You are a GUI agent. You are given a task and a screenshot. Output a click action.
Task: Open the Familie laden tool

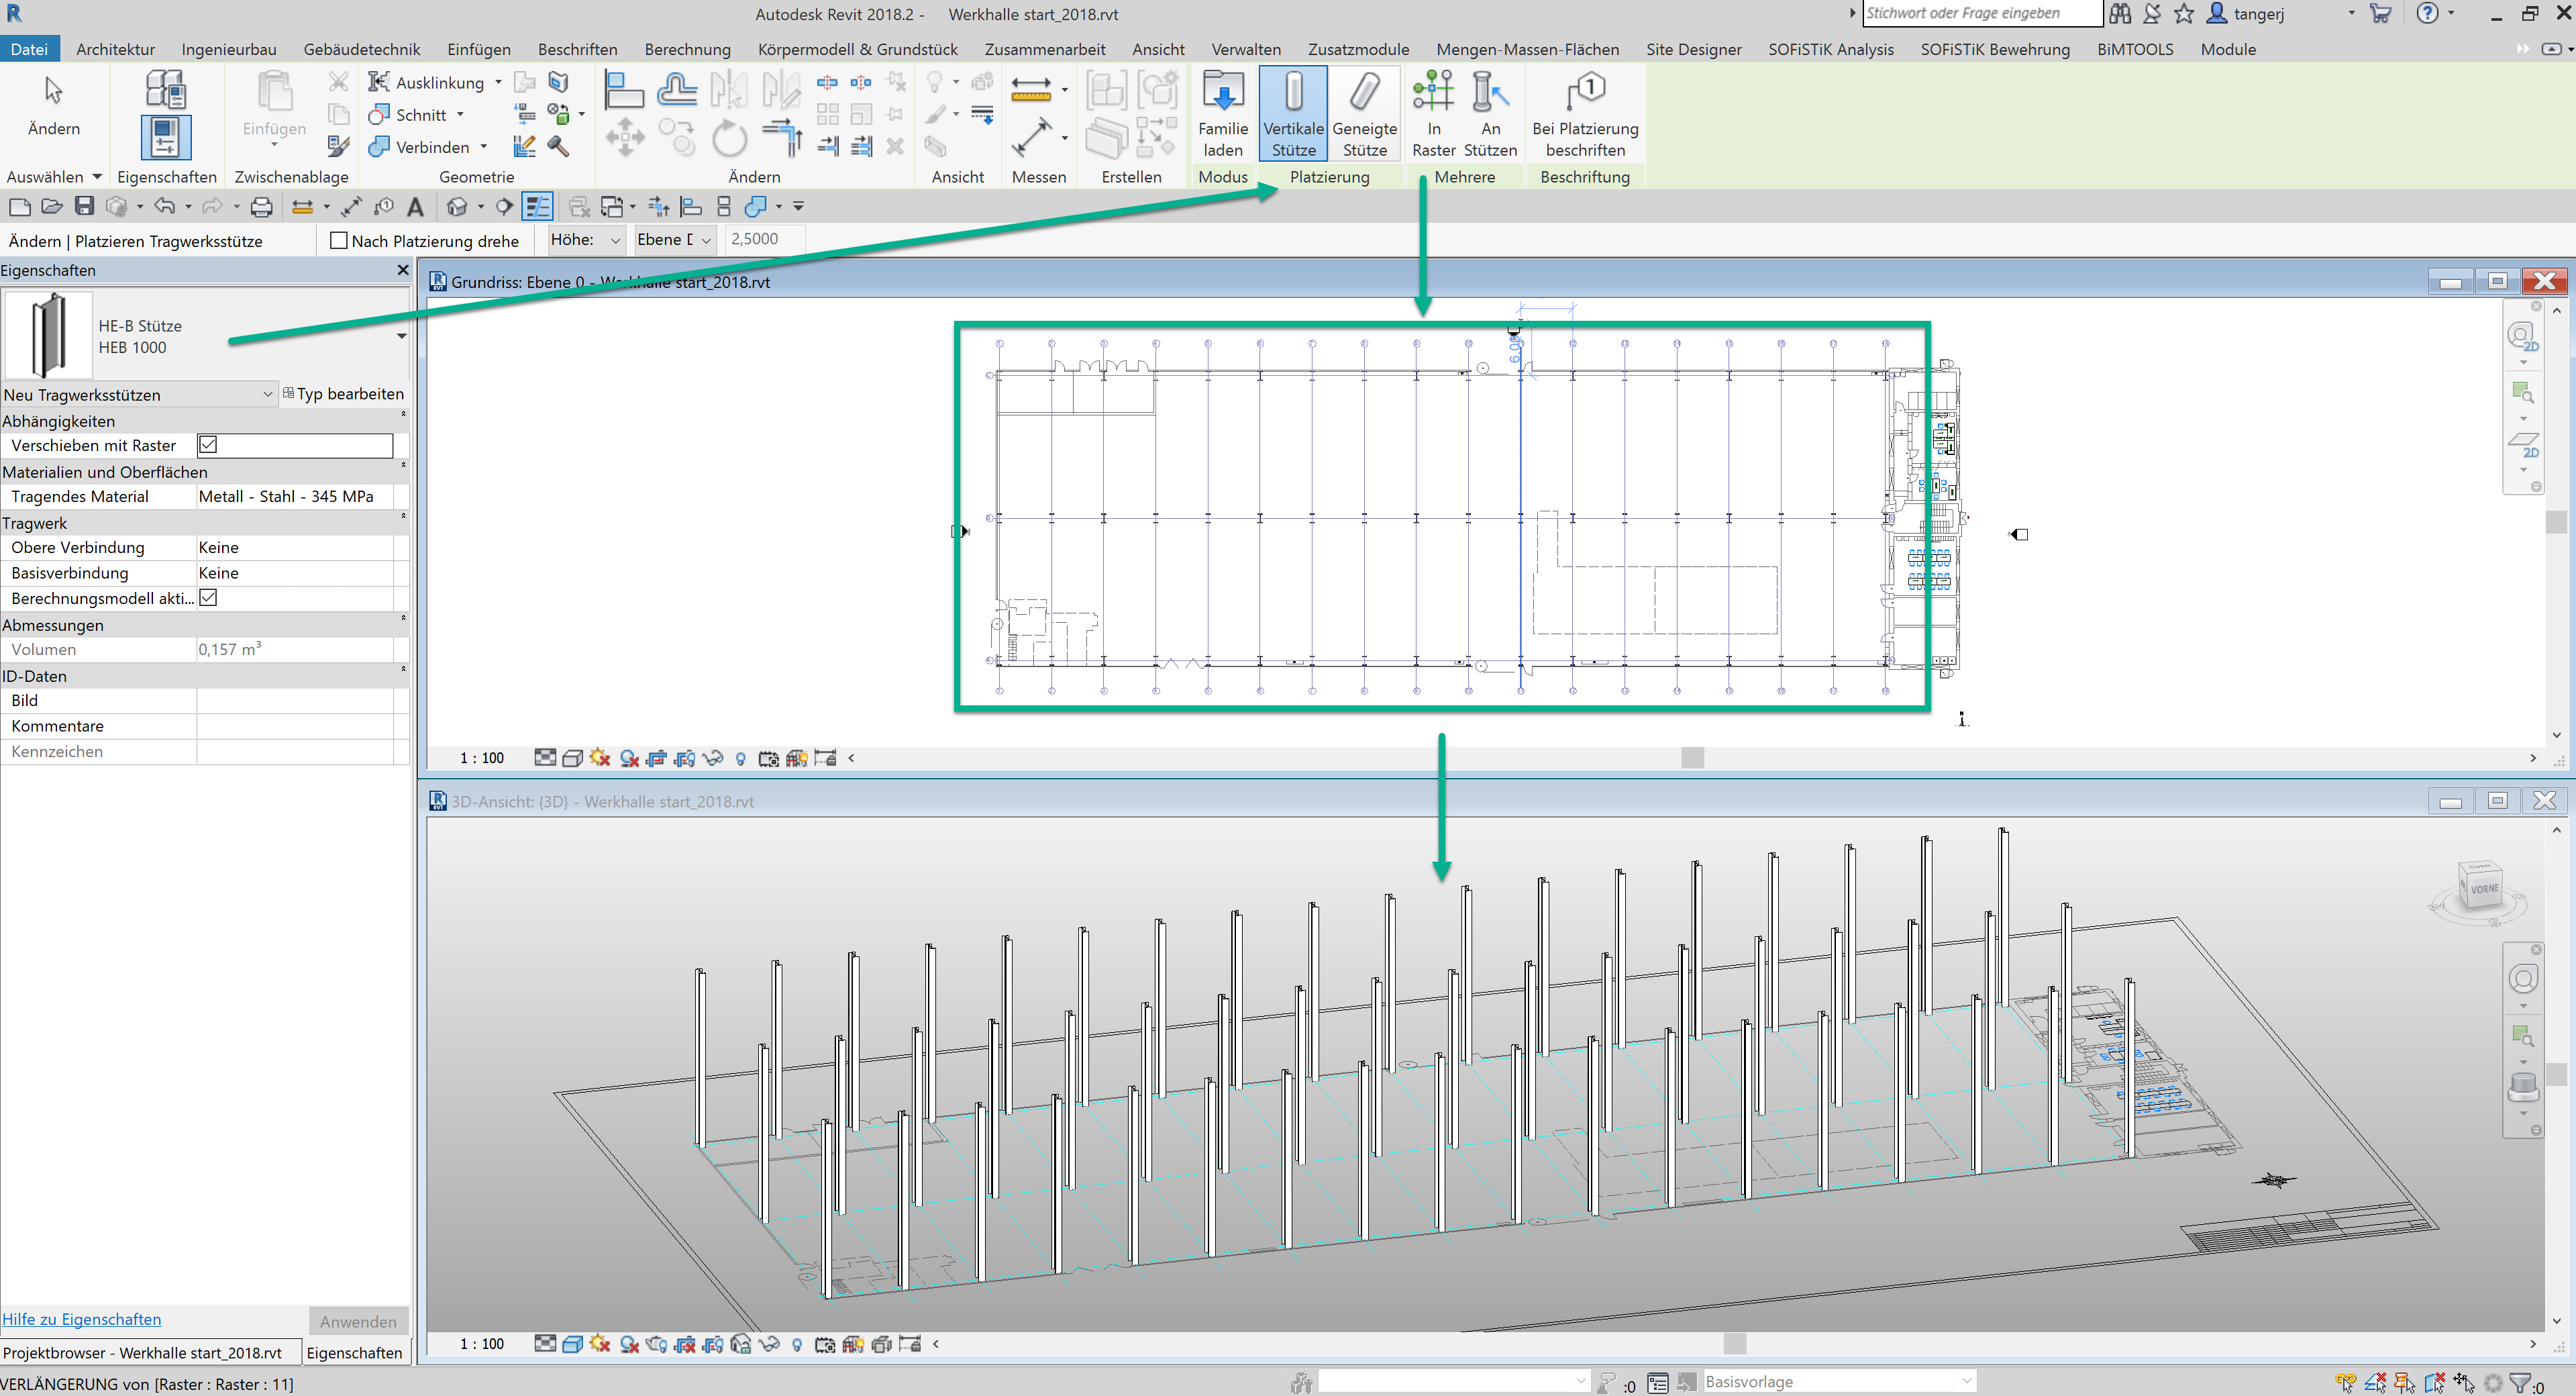1222,112
